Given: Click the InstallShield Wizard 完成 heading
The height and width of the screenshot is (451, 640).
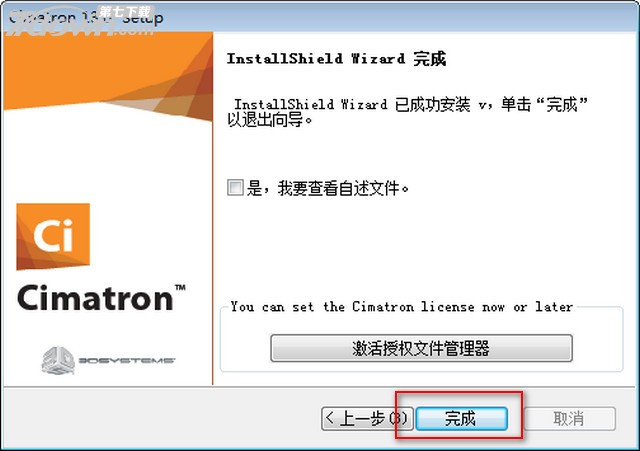Looking at the screenshot, I should (336, 59).
